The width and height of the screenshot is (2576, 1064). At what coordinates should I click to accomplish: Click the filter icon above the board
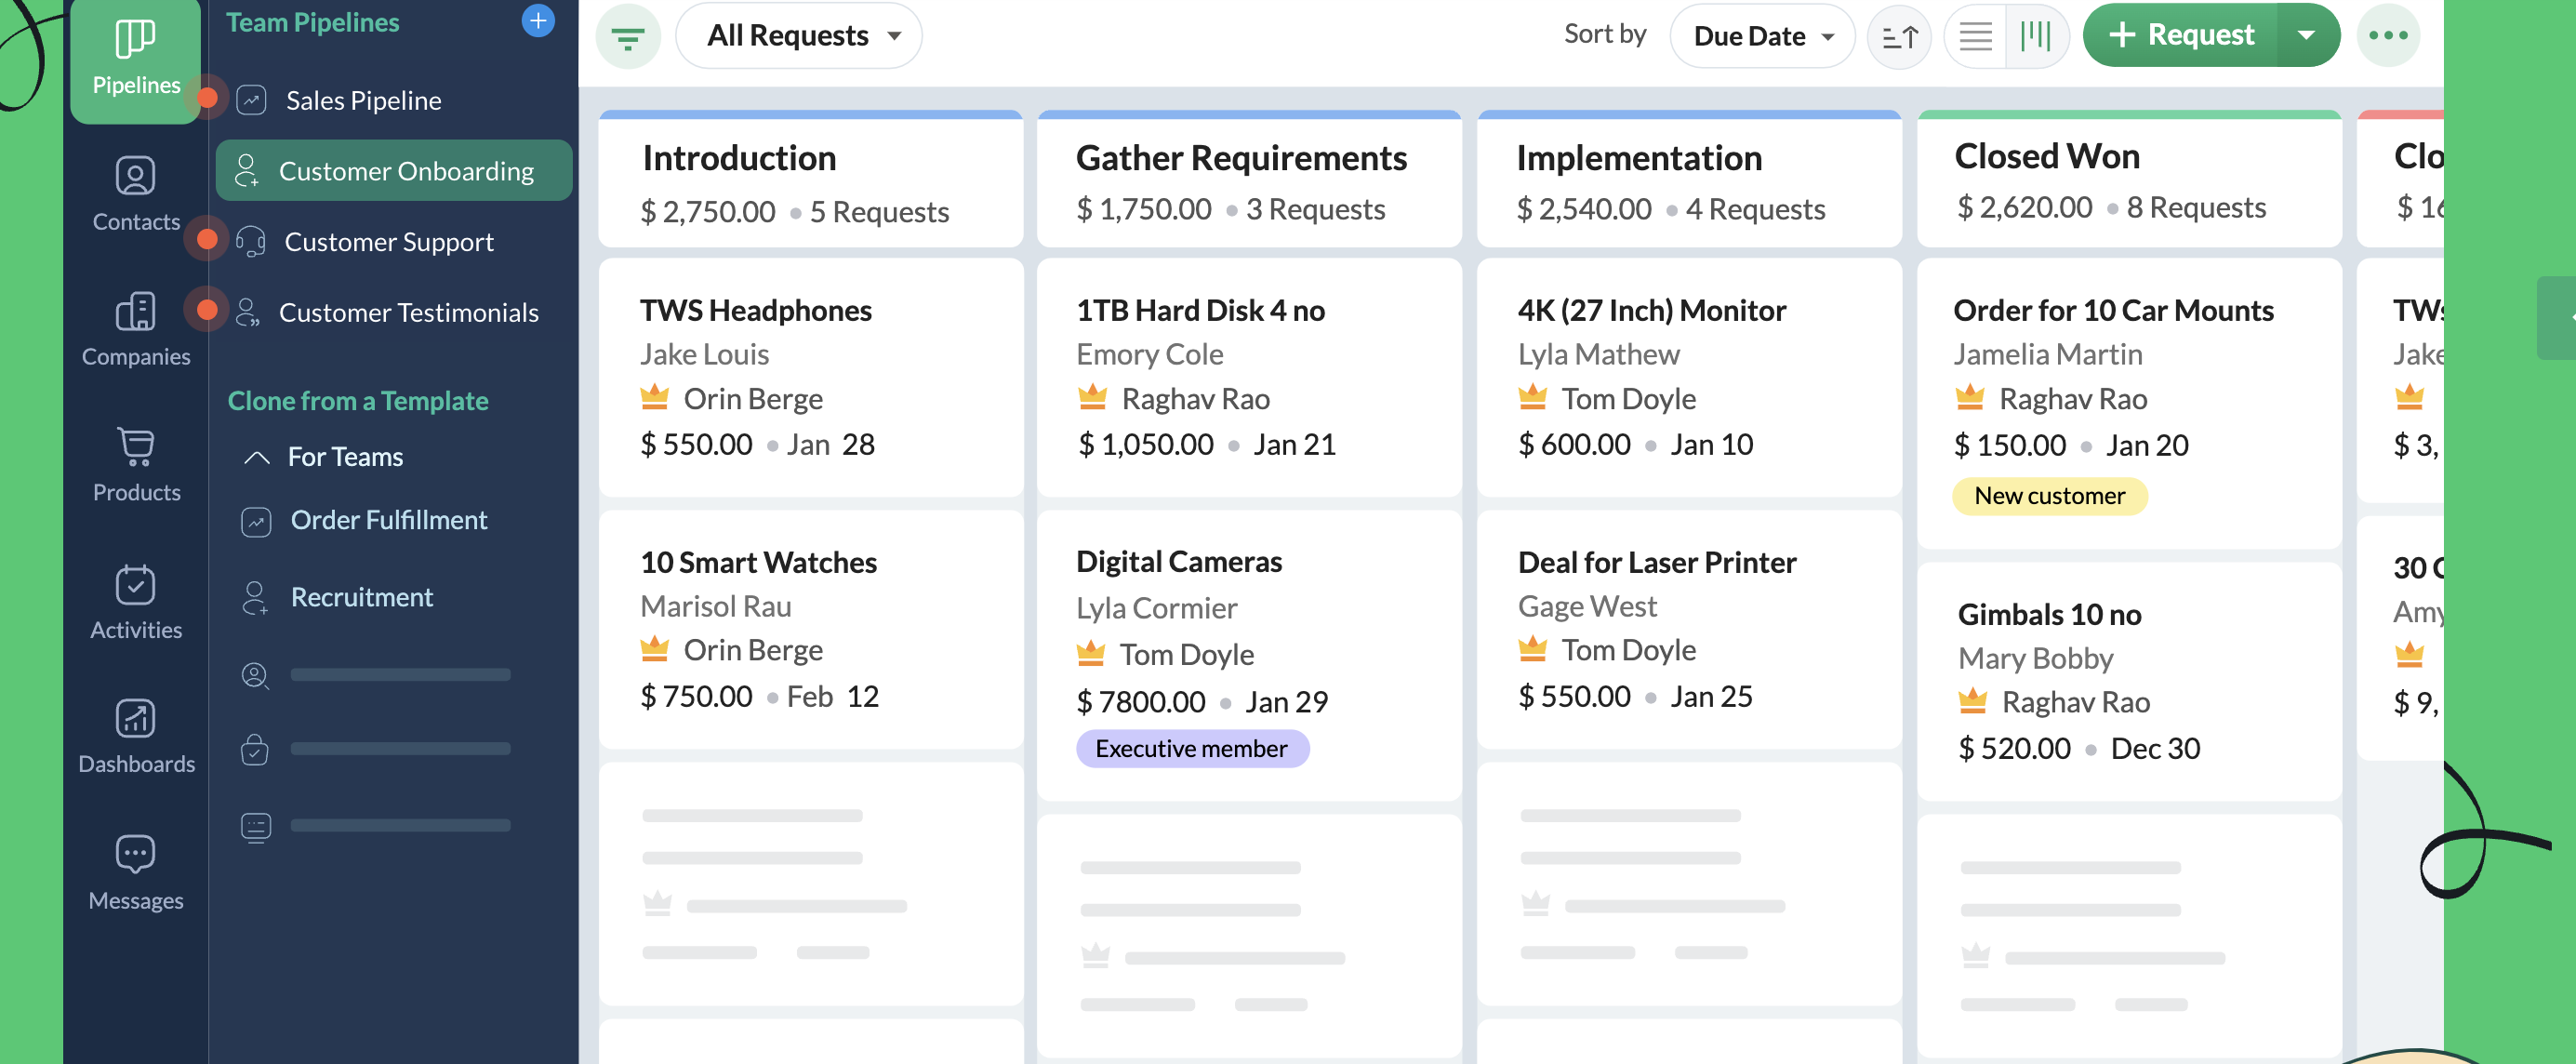coord(628,35)
